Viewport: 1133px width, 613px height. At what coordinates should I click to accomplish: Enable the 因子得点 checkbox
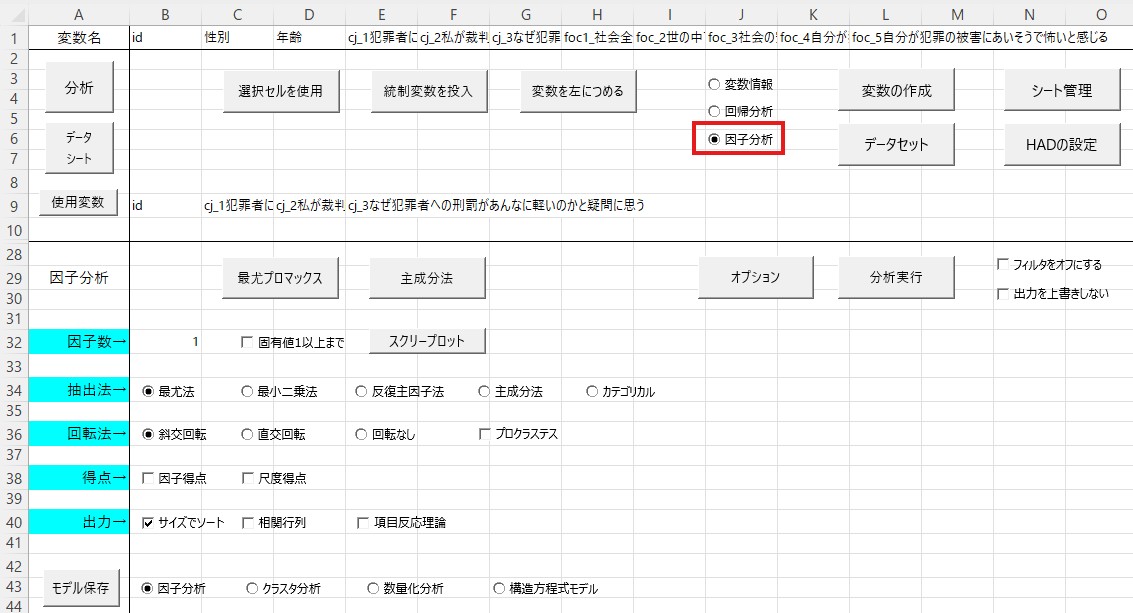point(149,479)
